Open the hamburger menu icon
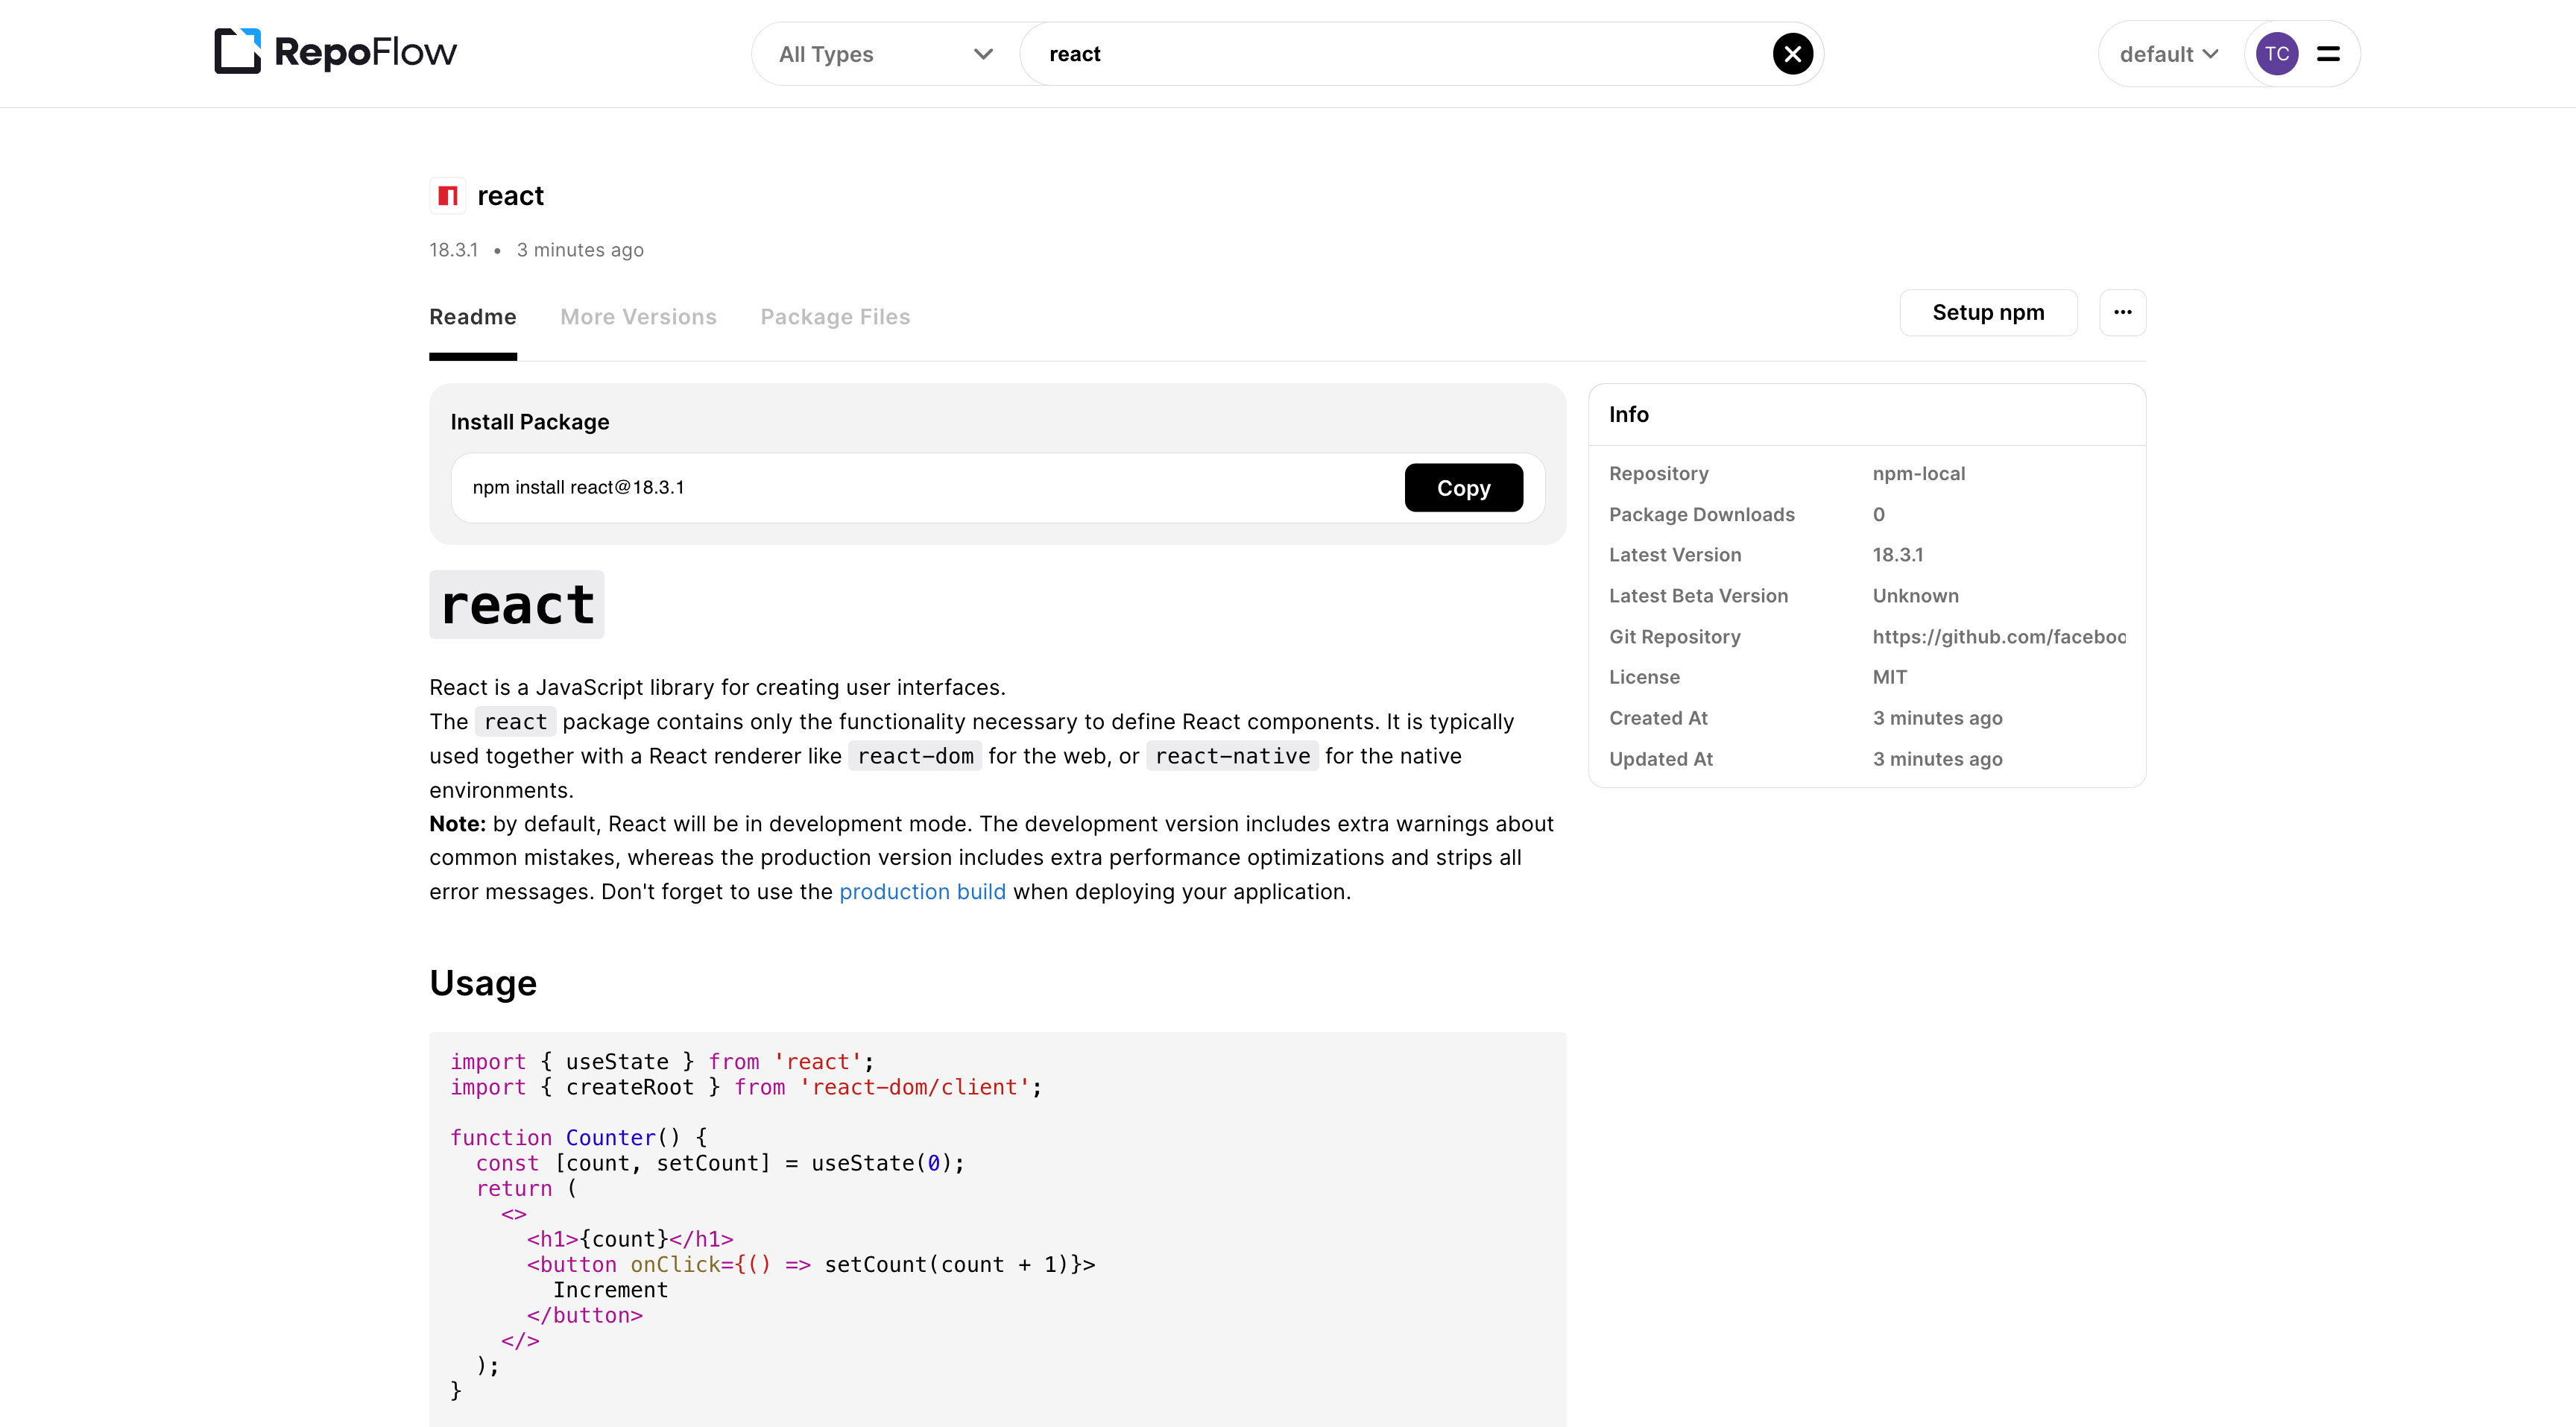This screenshot has width=2576, height=1427. 2328,54
